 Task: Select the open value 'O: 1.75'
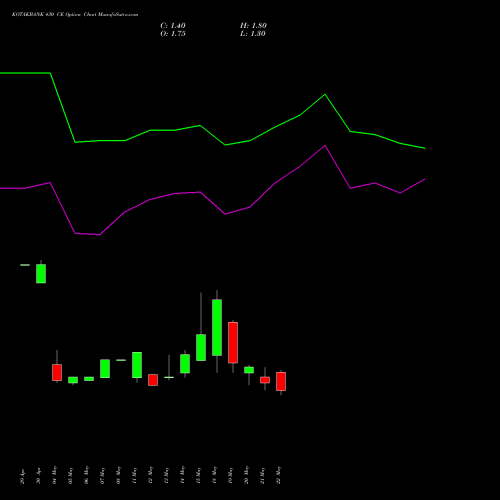(x=173, y=34)
